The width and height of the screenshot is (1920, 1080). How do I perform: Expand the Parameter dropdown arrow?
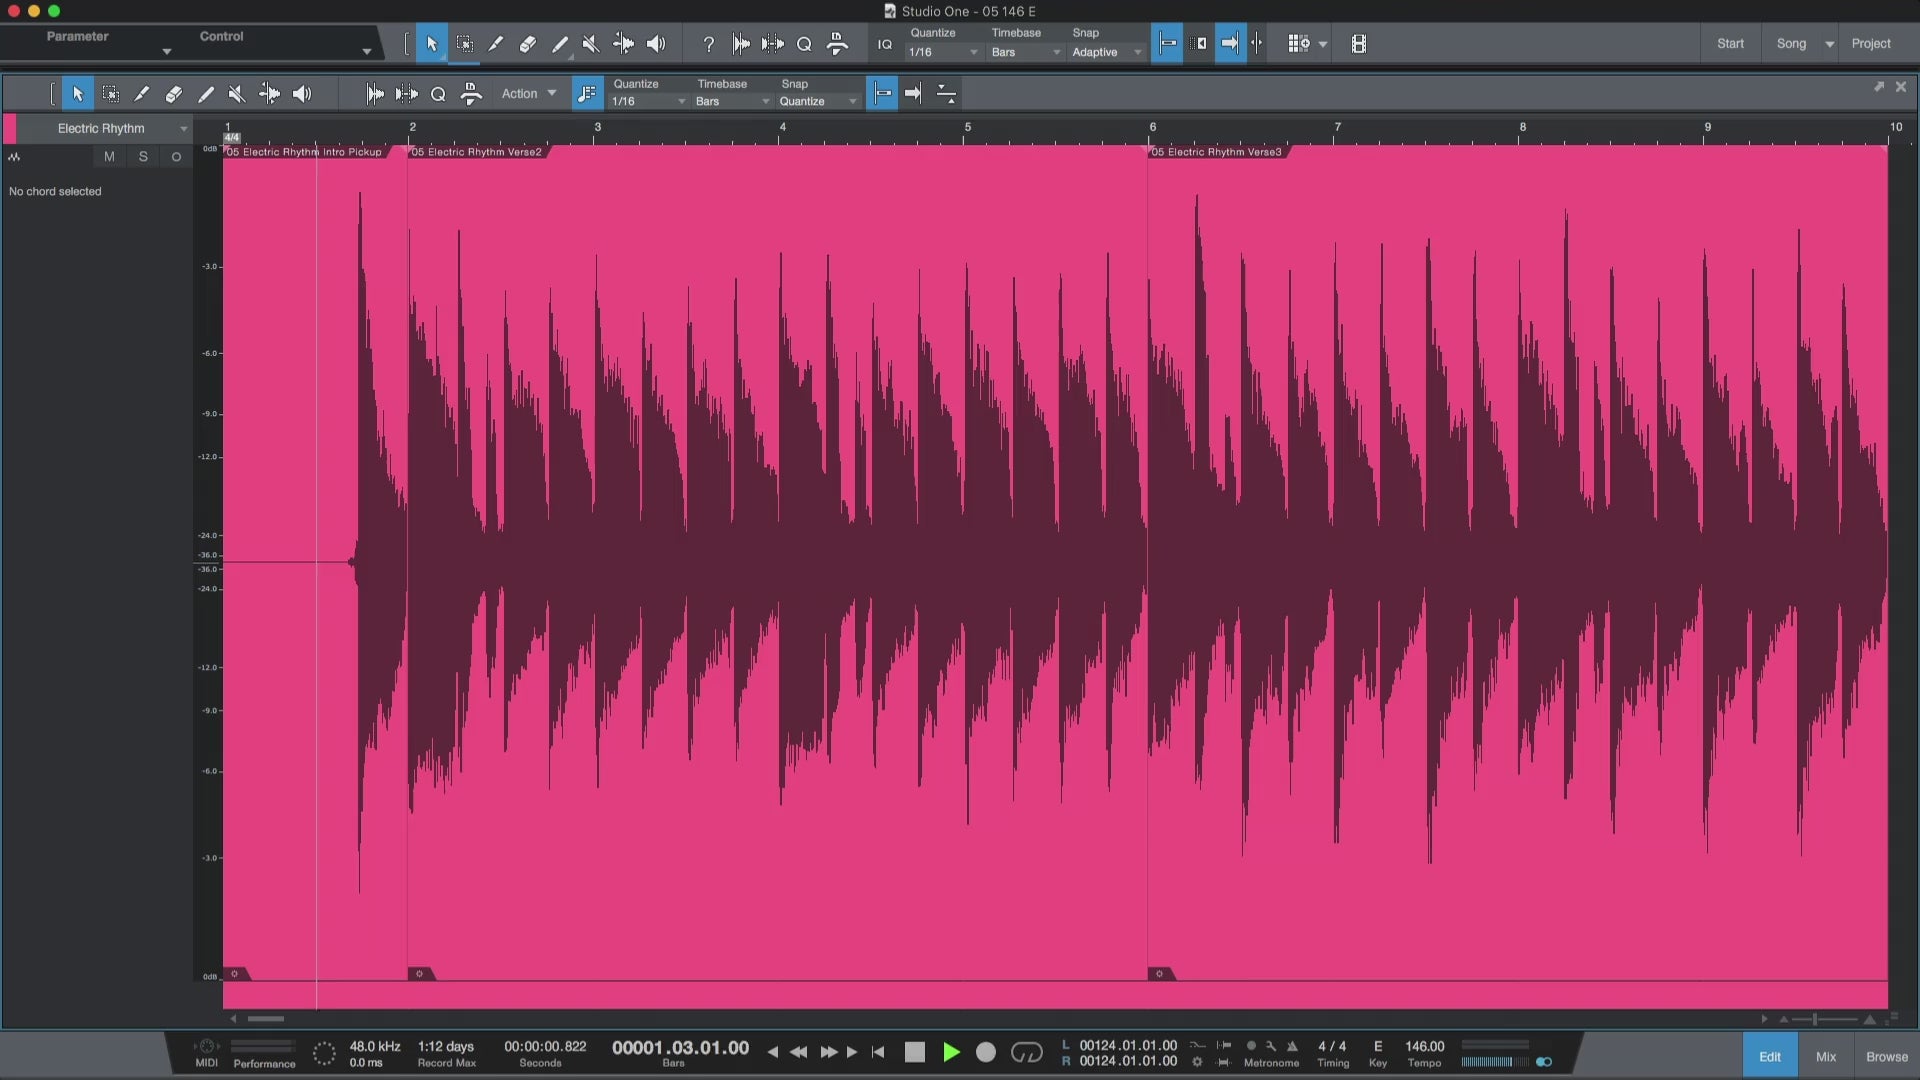166,51
